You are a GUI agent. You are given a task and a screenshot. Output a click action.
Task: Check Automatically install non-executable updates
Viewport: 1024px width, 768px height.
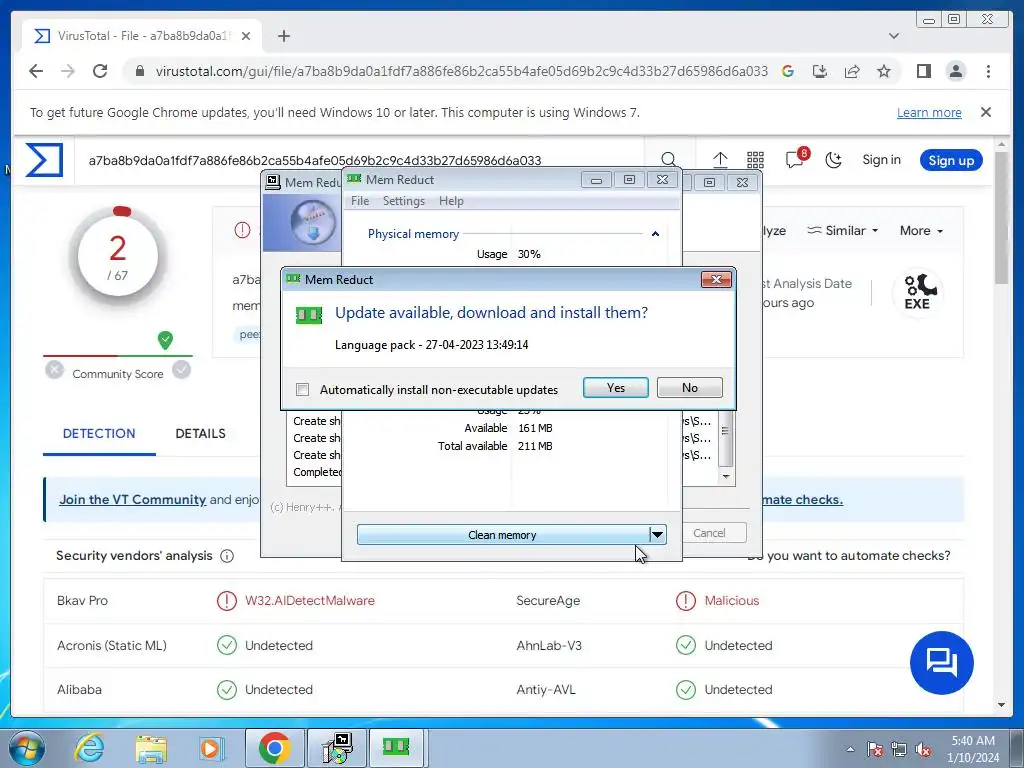click(302, 389)
